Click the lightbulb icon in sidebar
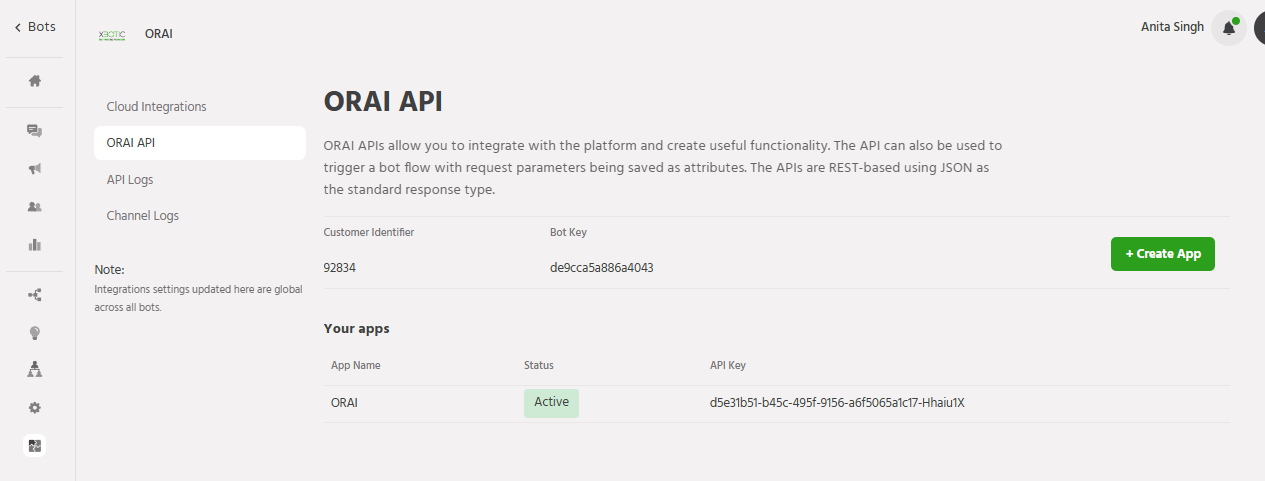1265x481 pixels. (35, 333)
